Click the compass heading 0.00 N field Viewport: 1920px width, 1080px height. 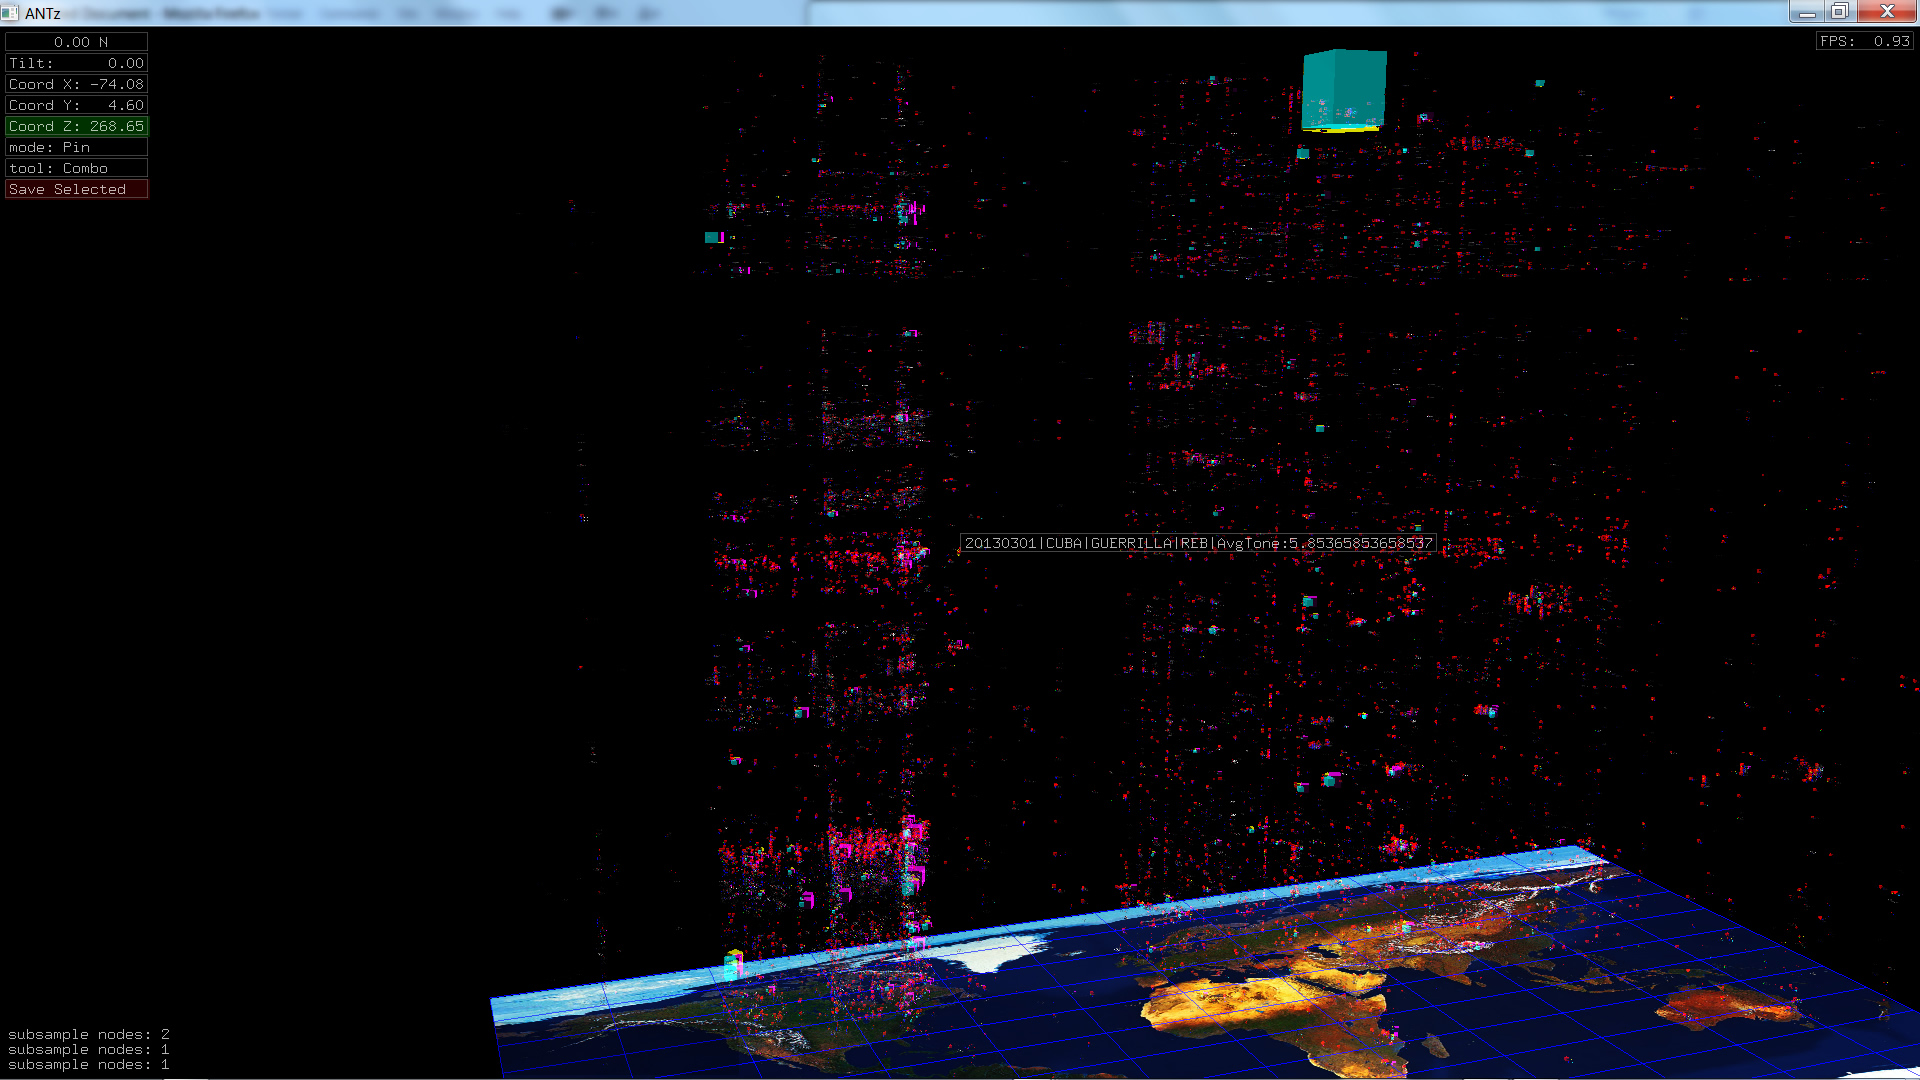coord(77,42)
